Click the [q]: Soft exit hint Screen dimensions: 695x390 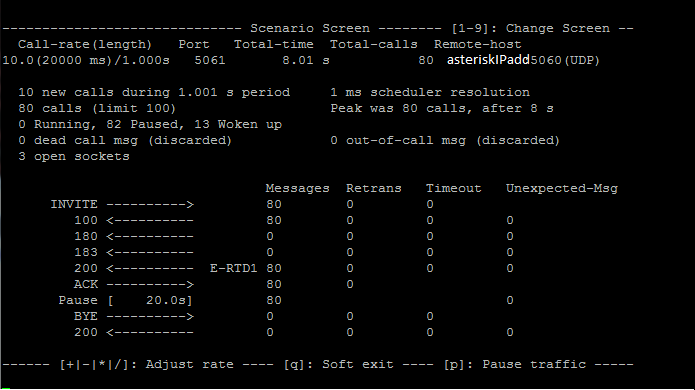[x=338, y=364]
